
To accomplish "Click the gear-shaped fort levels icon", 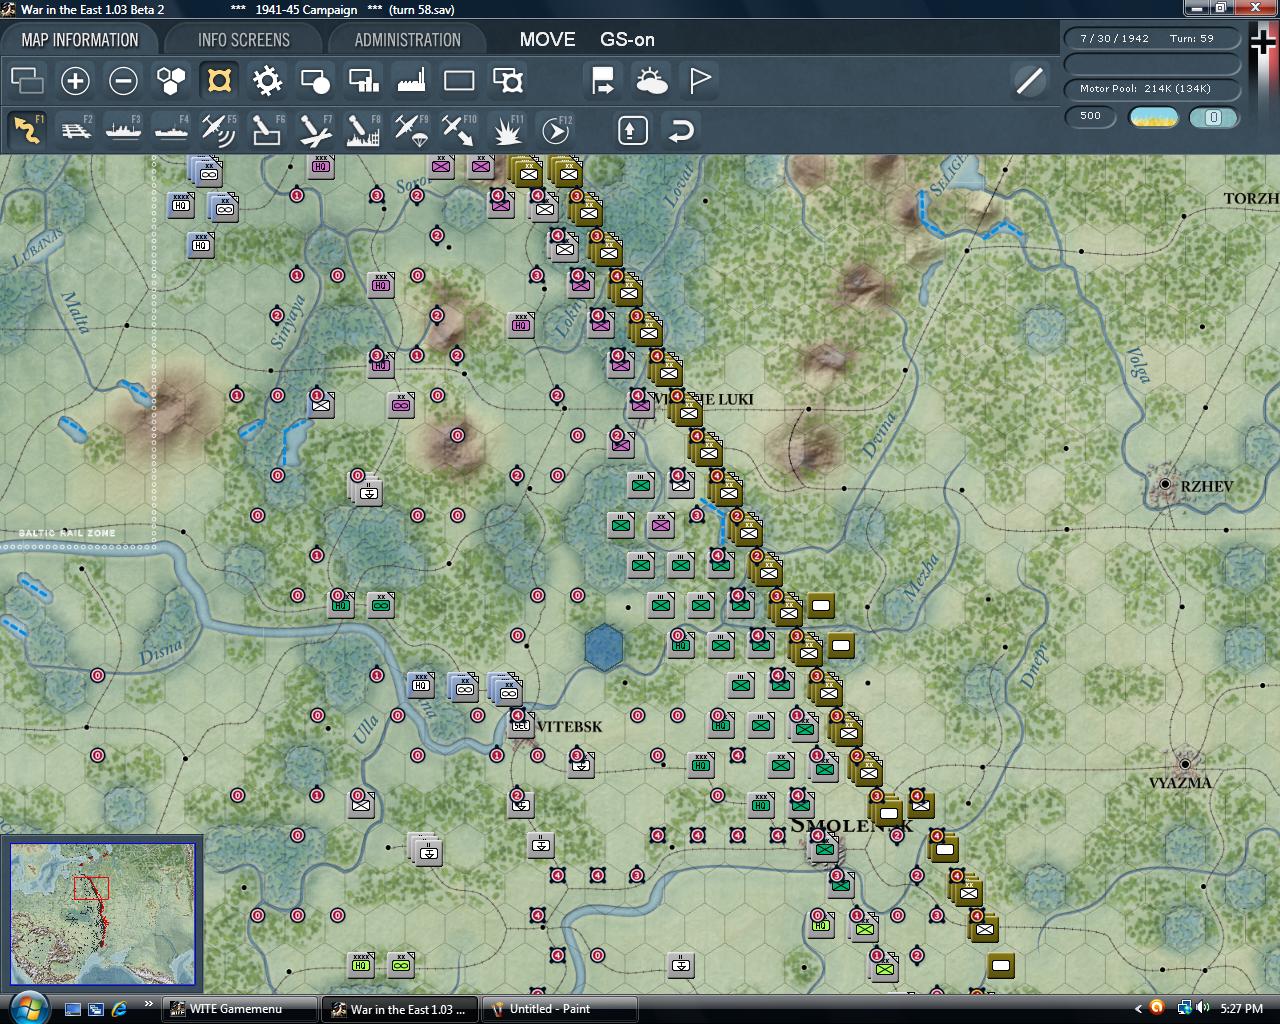I will coord(267,80).
